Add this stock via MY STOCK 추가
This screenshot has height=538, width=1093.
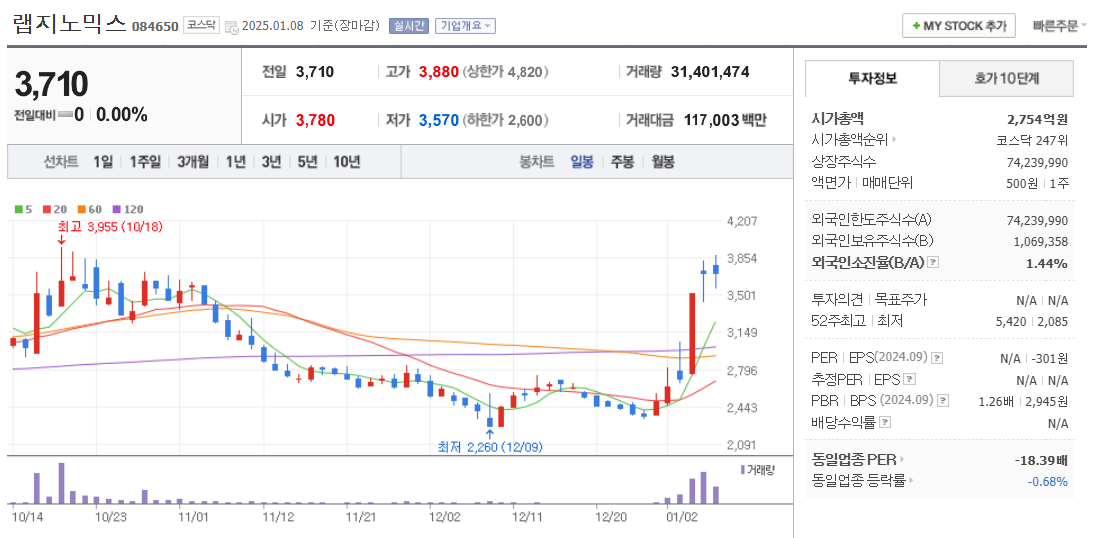click(958, 26)
